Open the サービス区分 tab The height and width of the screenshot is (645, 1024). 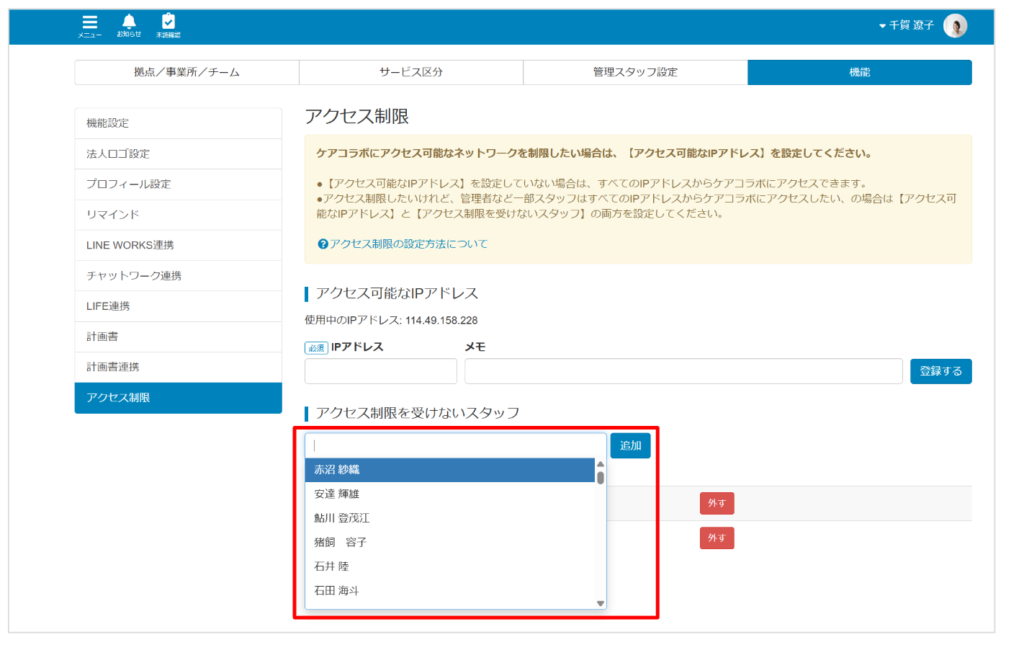click(411, 72)
